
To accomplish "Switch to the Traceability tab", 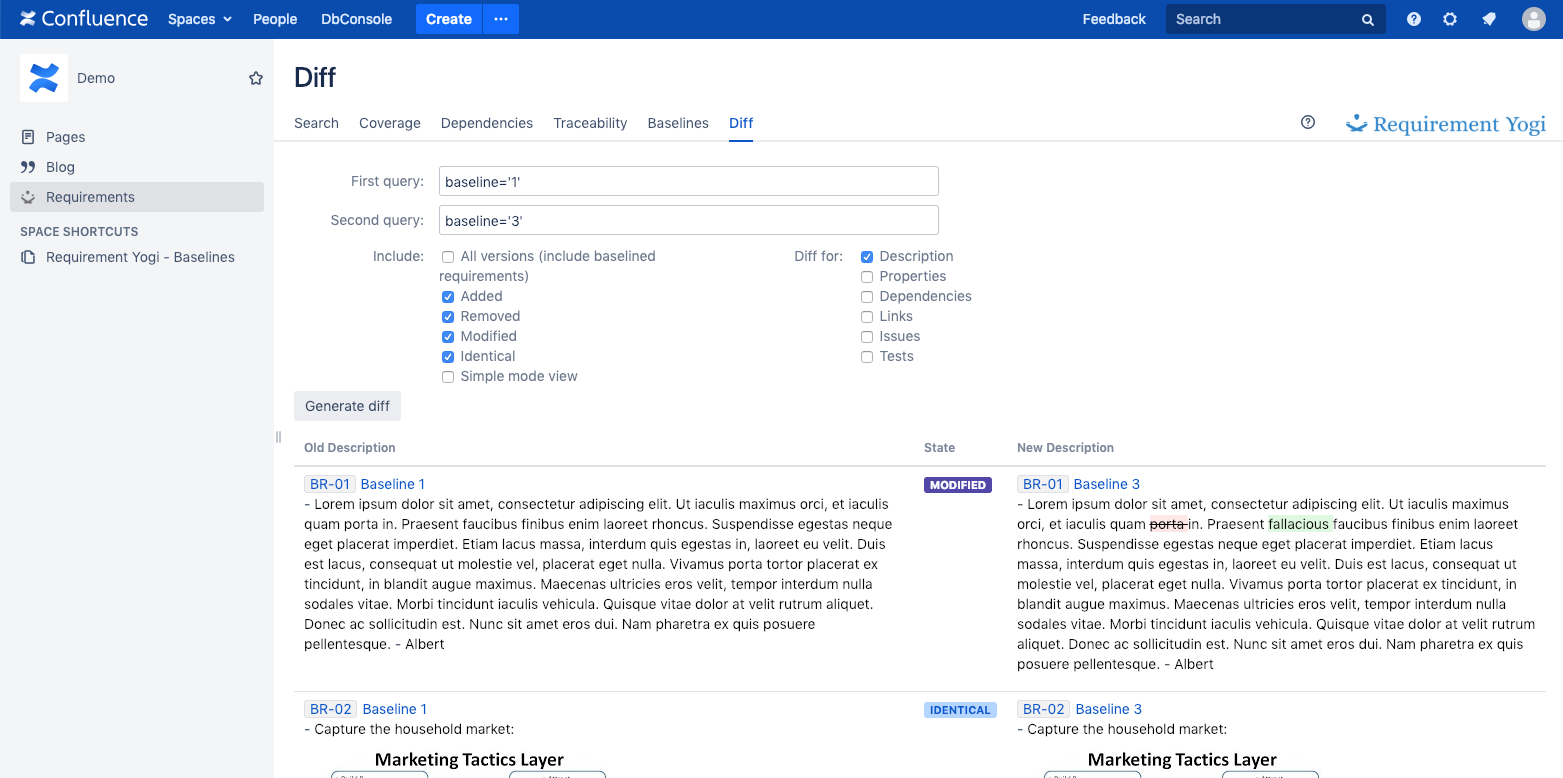I will (590, 123).
